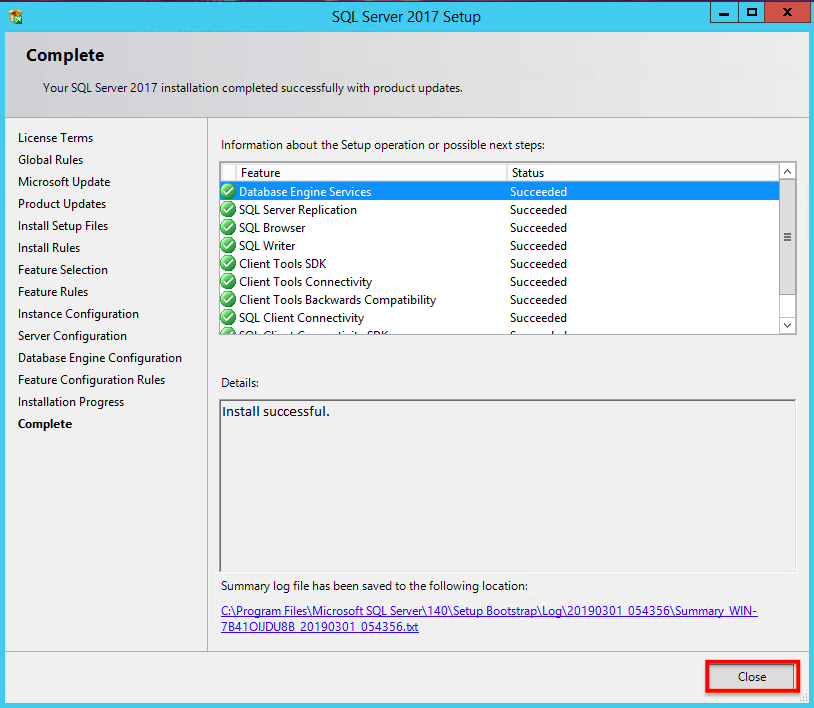Click Feature Configuration Rules step in sidebar

[x=91, y=380]
